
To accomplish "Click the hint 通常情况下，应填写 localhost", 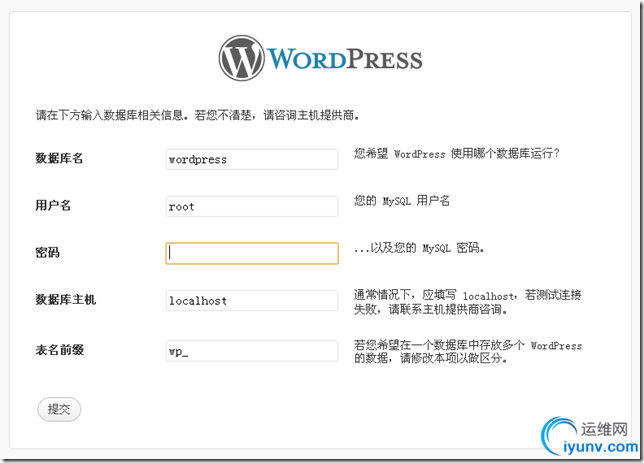I will pyautogui.click(x=467, y=302).
